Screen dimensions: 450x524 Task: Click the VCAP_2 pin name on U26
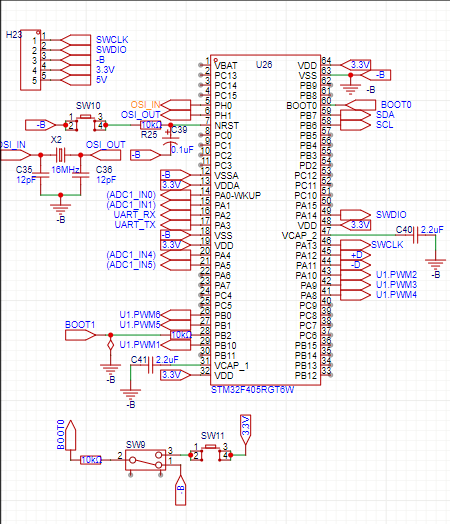[299, 236]
